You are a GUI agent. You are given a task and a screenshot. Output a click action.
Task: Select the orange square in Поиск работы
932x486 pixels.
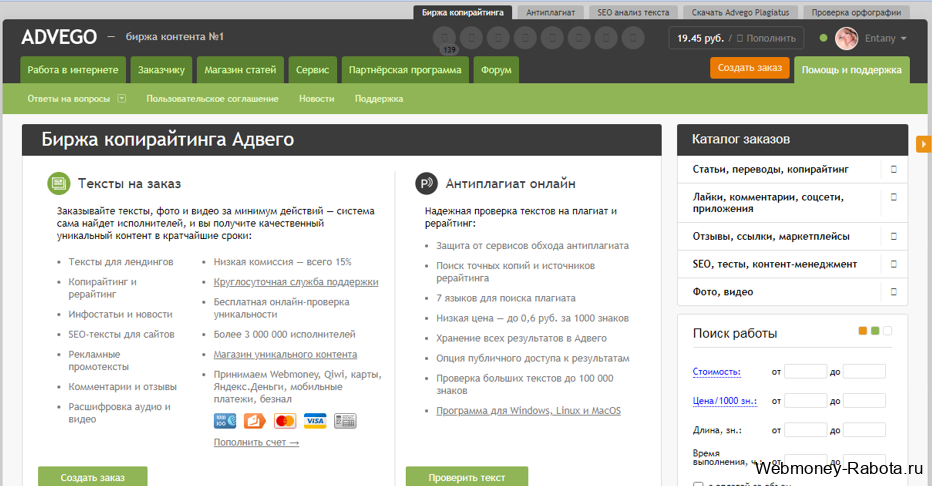(863, 331)
